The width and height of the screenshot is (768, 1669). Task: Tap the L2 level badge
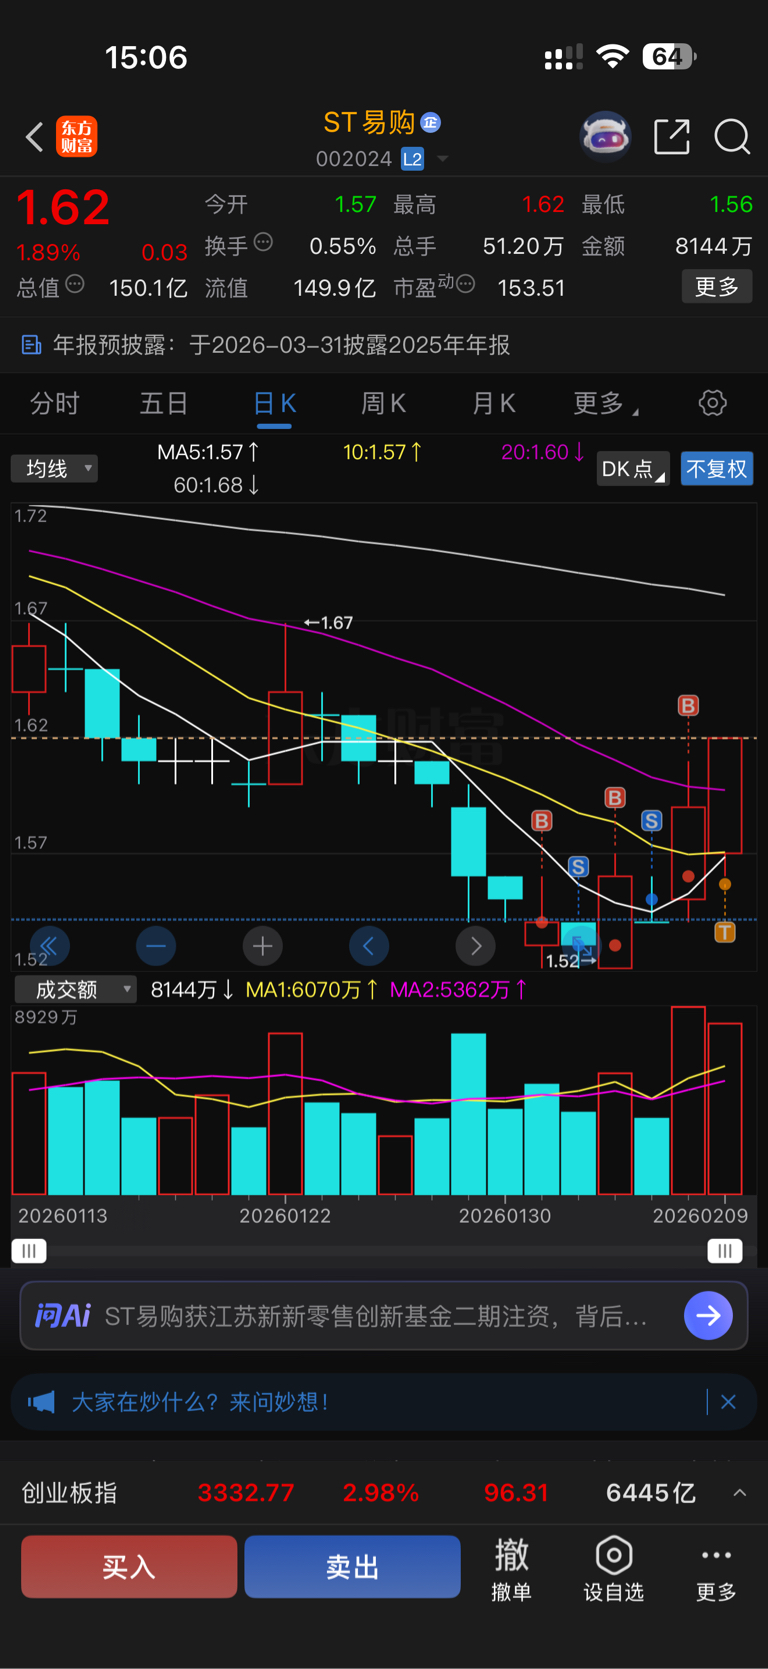pyautogui.click(x=412, y=159)
